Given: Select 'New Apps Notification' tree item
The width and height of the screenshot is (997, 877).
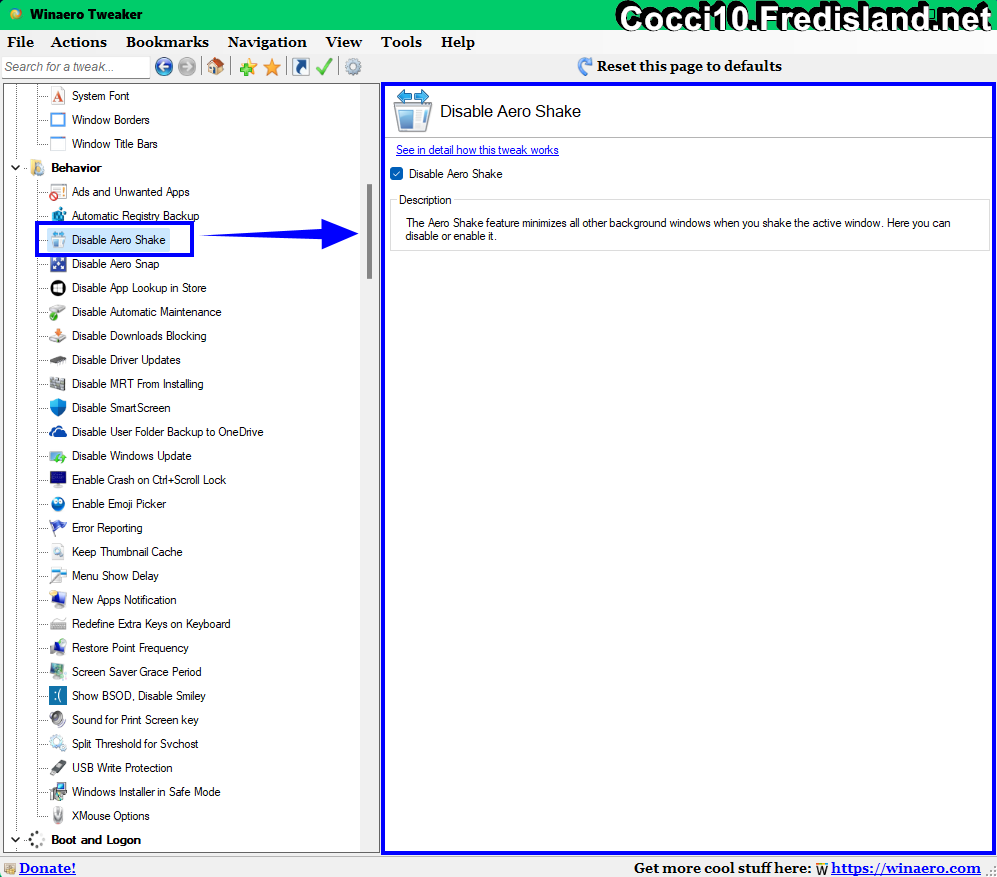Looking at the screenshot, I should coord(124,600).
